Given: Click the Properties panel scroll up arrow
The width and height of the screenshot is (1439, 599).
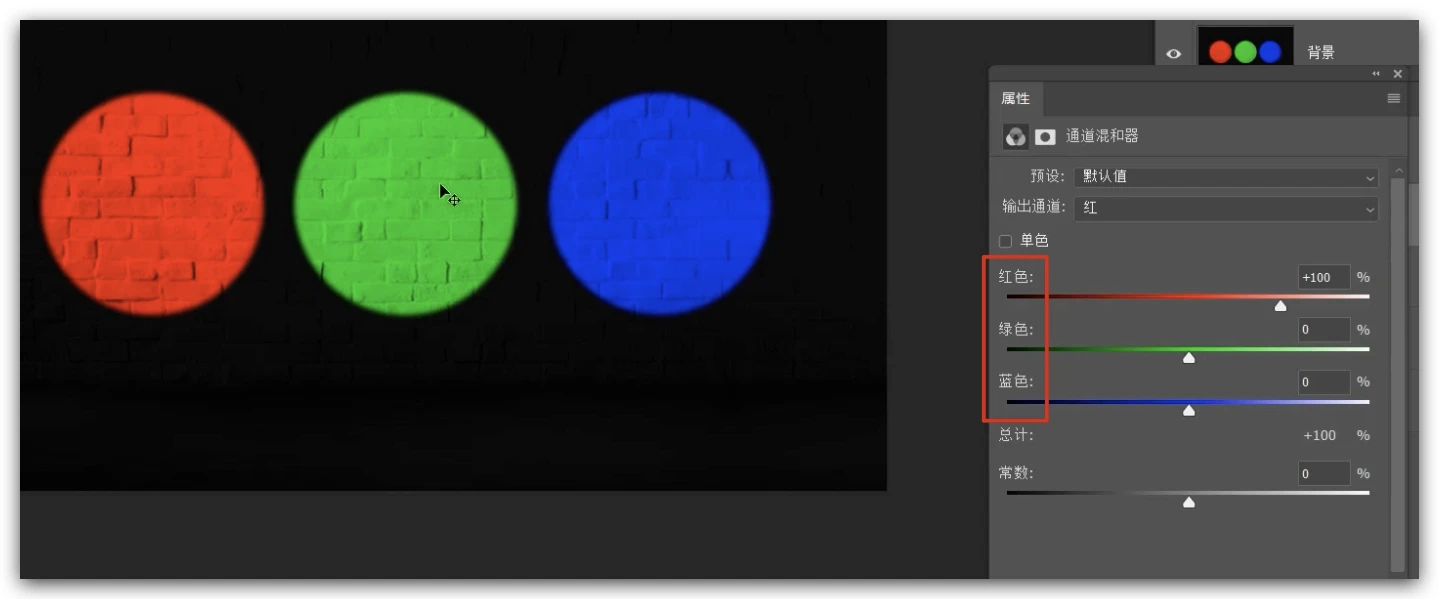Looking at the screenshot, I should pyautogui.click(x=1398, y=170).
